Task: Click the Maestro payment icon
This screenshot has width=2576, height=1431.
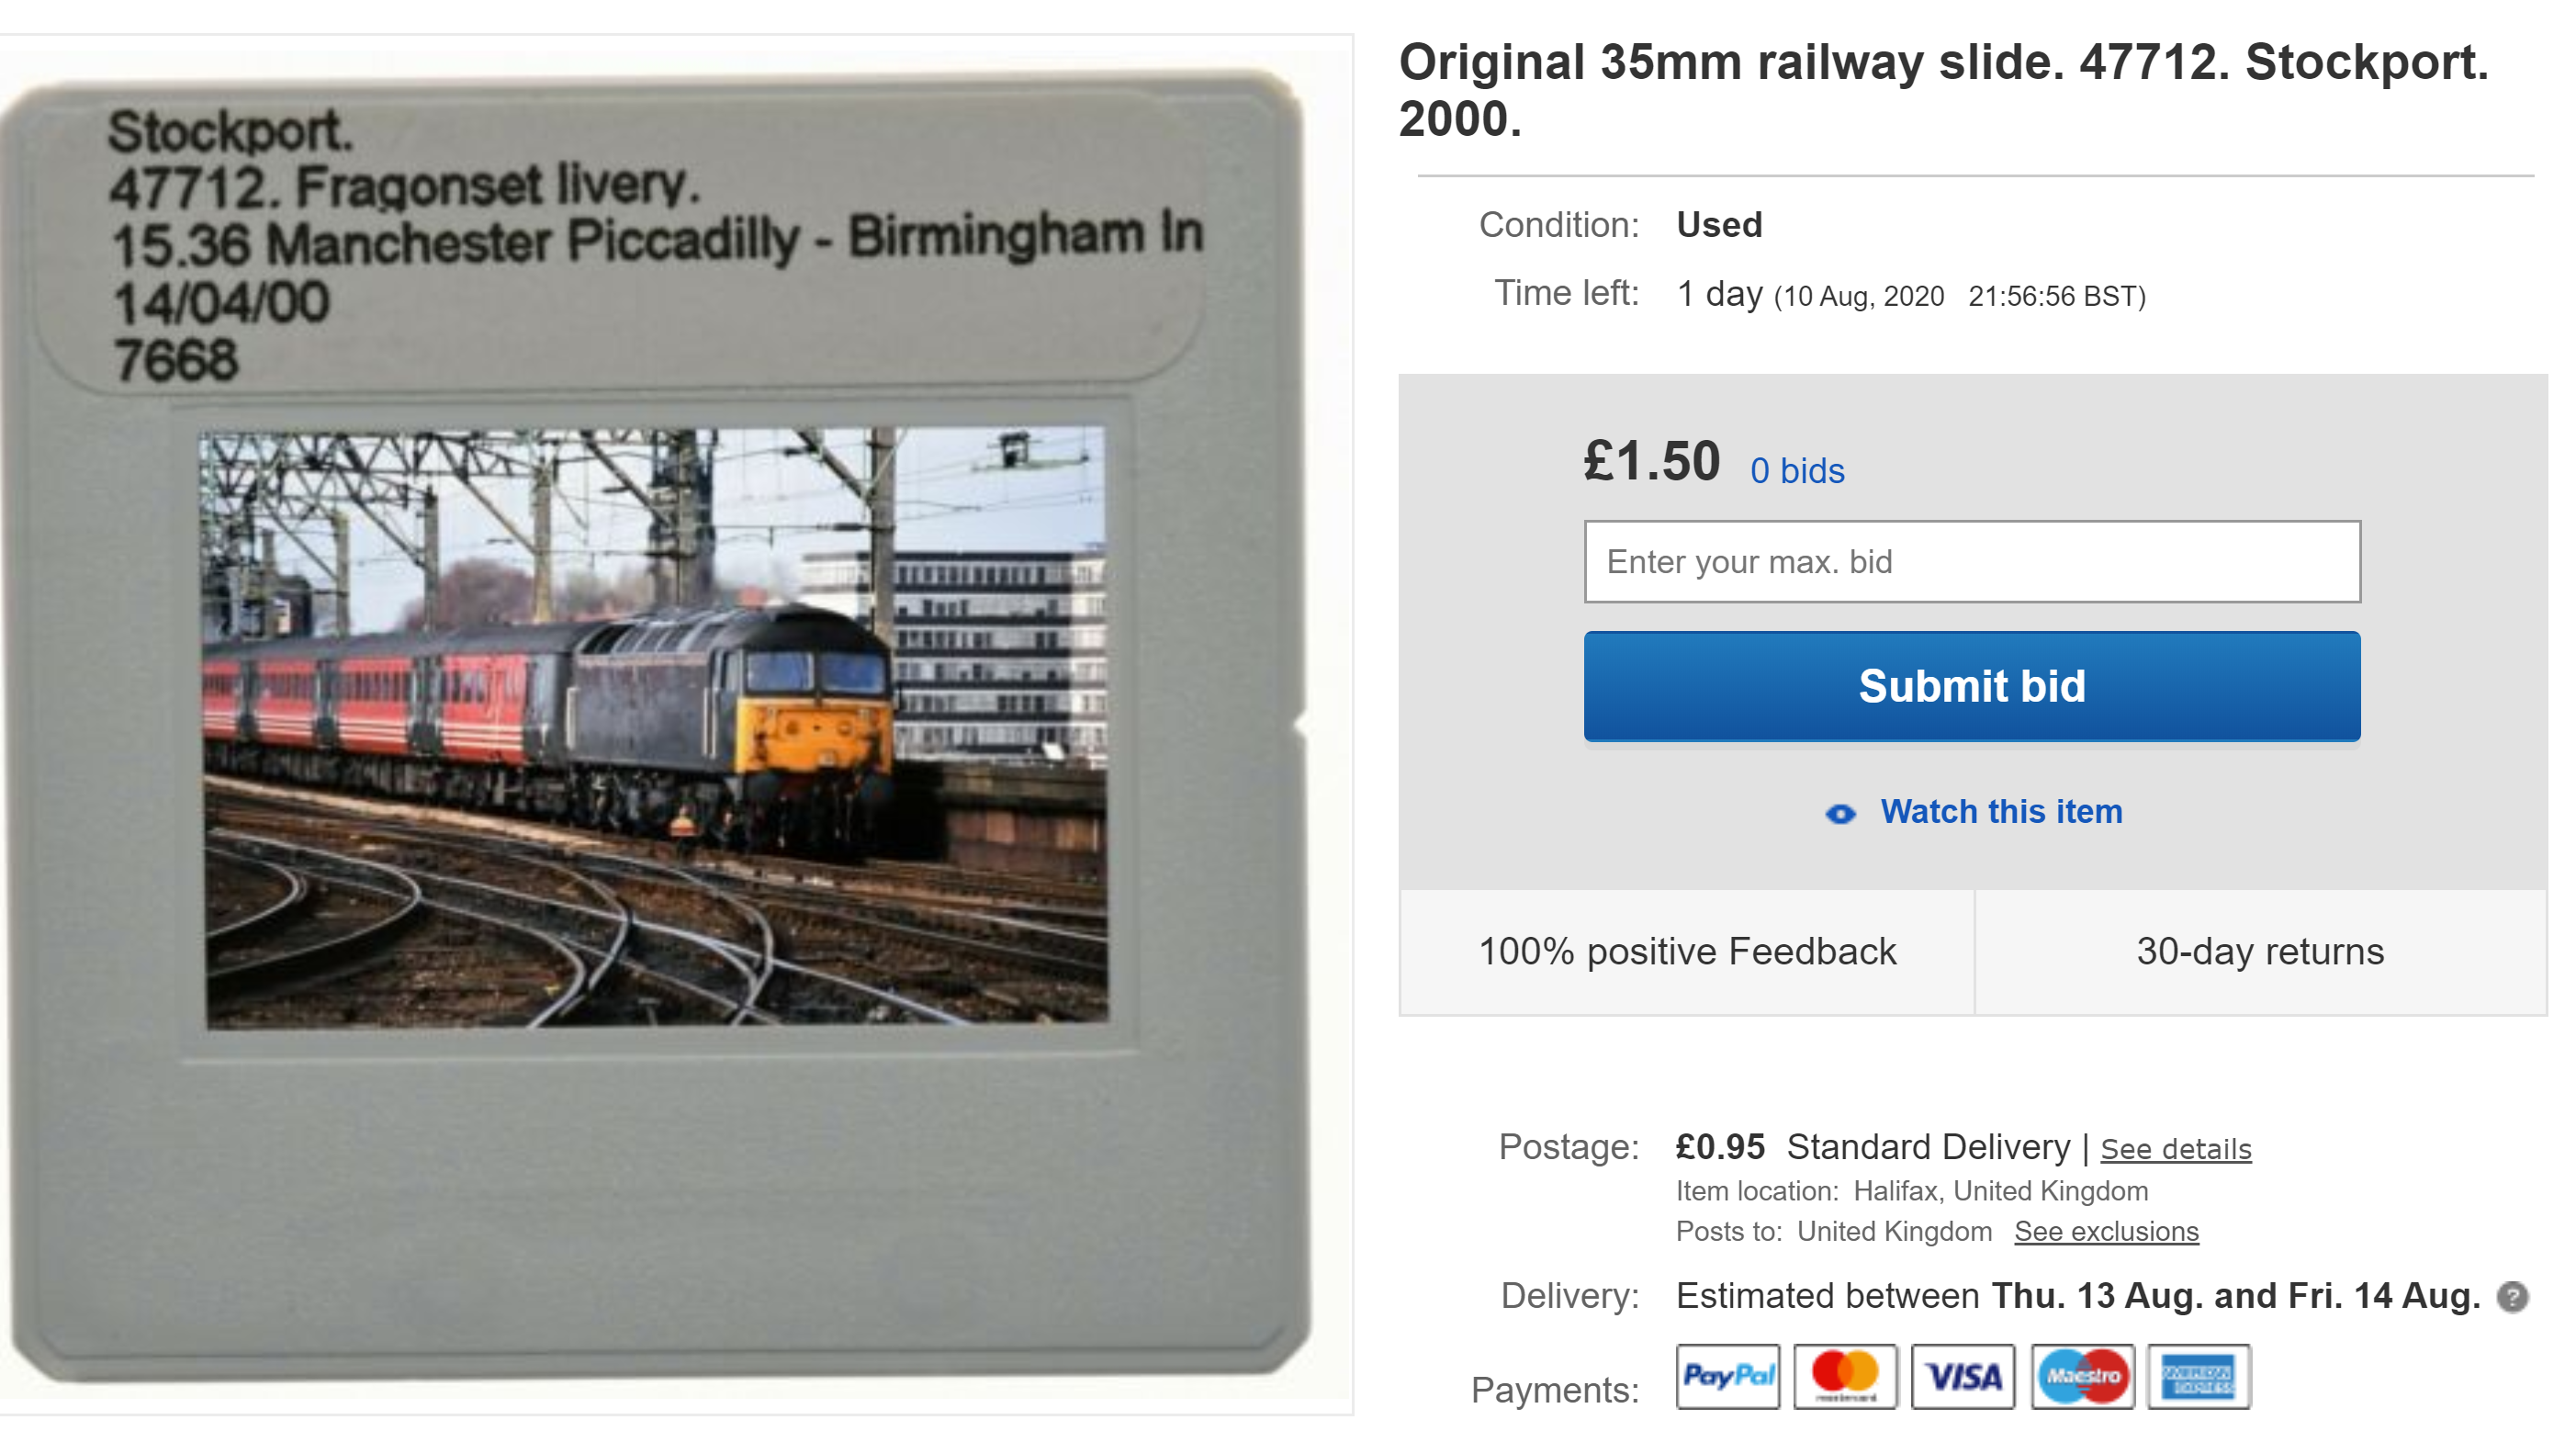Action: click(x=2082, y=1376)
